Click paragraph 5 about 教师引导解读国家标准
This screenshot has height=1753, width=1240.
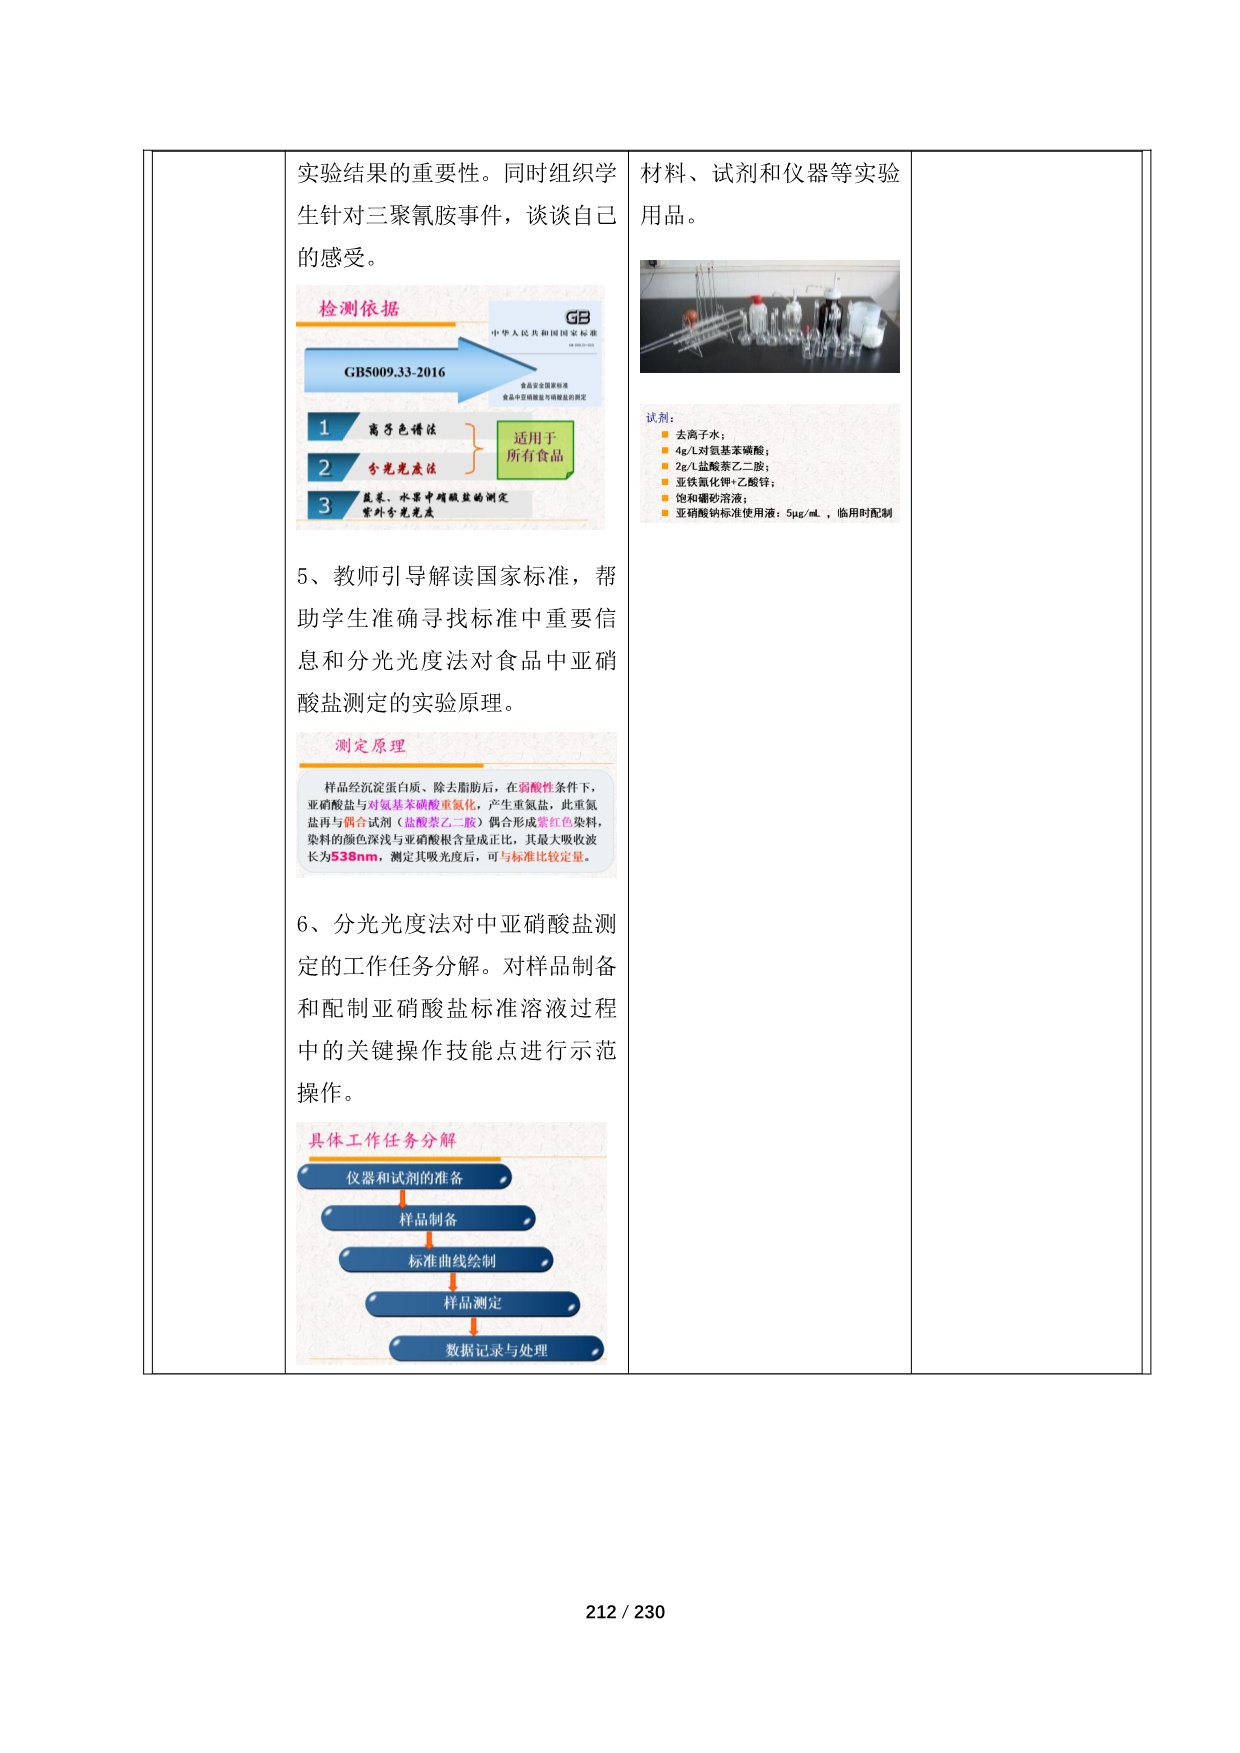(456, 639)
